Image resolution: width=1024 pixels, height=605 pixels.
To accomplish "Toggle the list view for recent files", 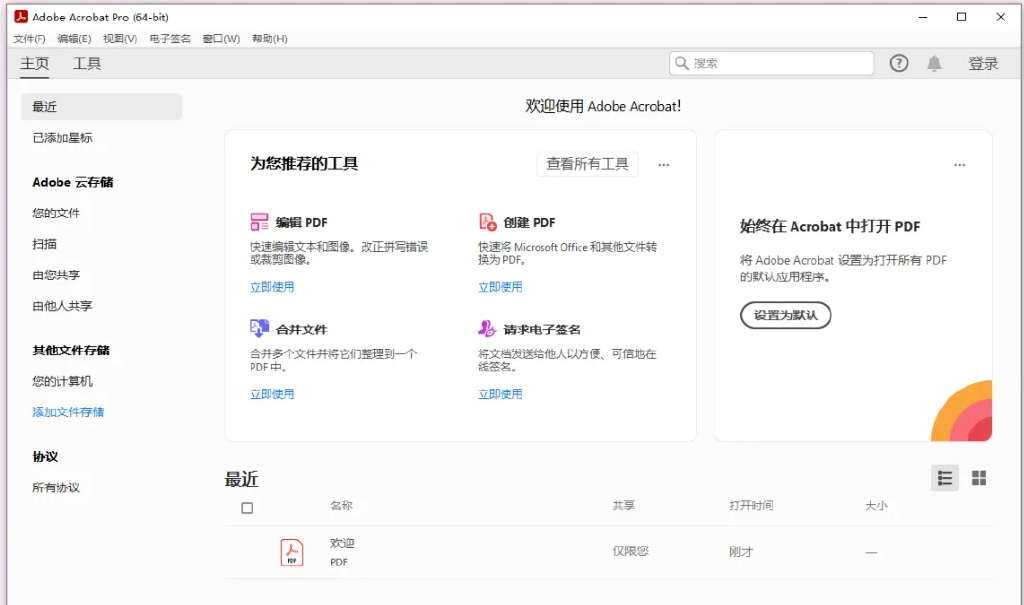I will coord(944,477).
